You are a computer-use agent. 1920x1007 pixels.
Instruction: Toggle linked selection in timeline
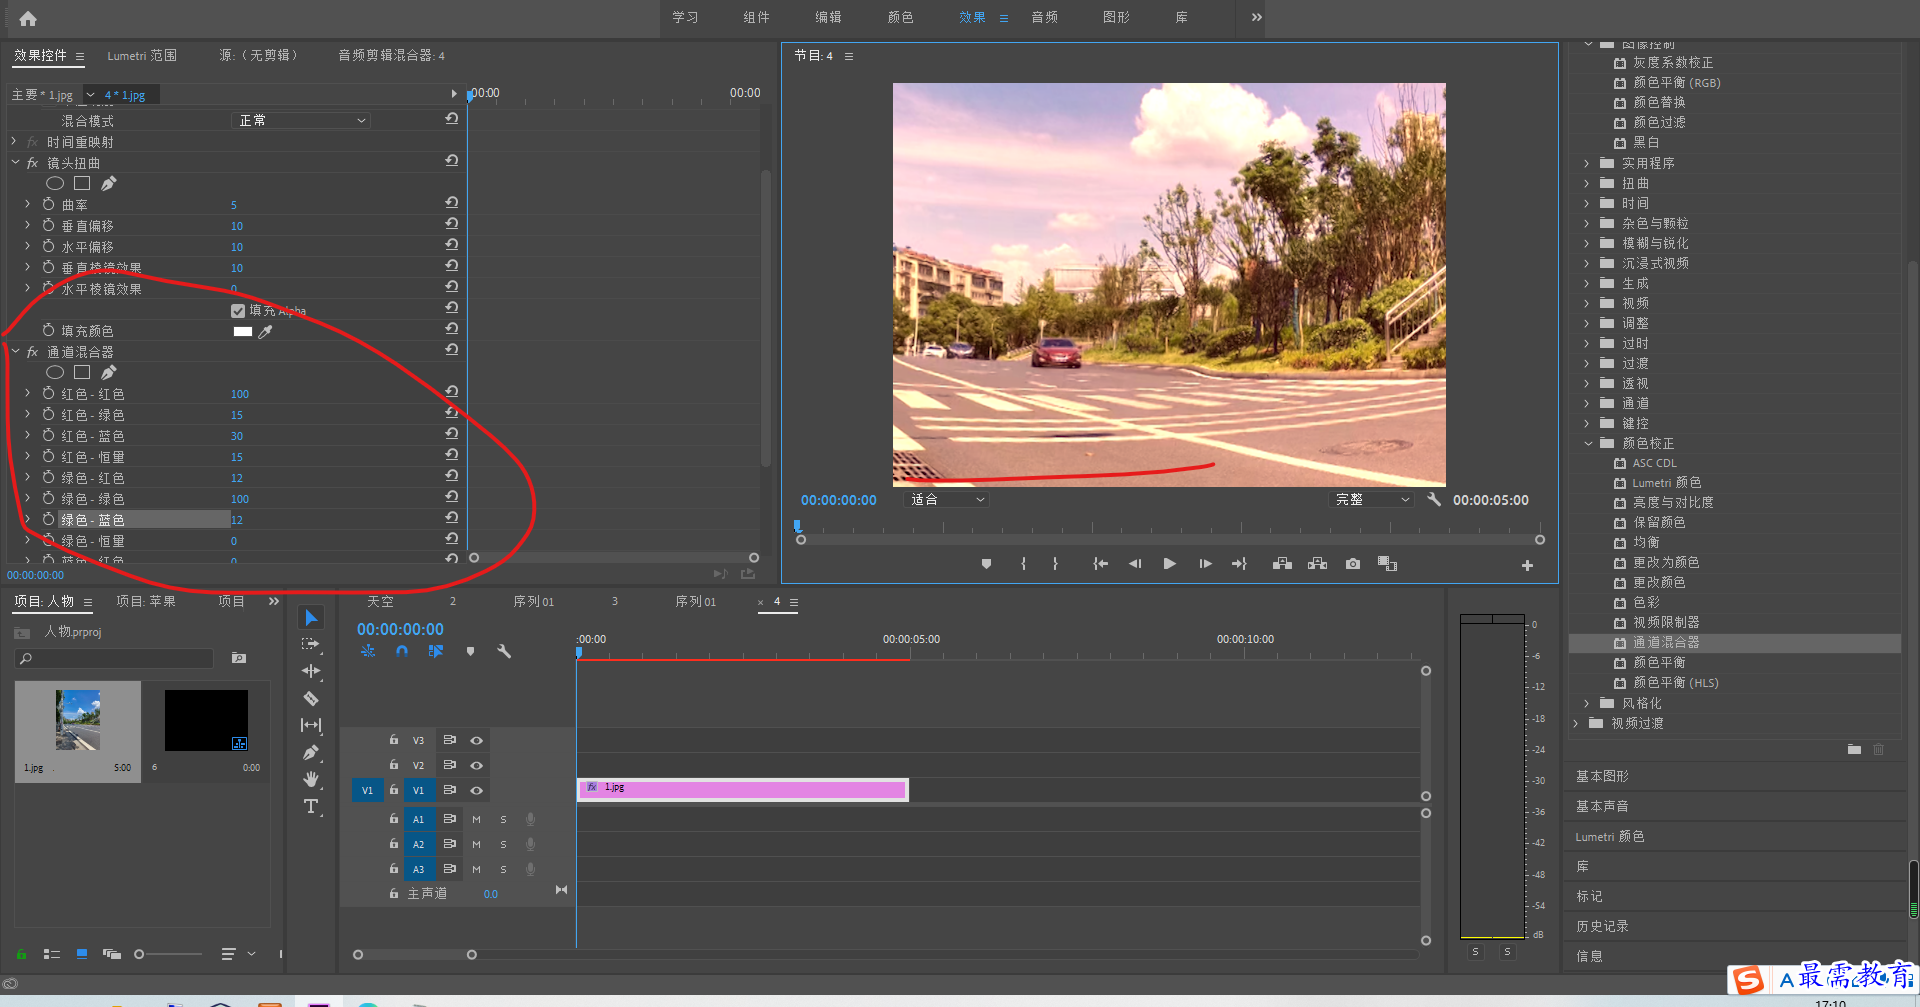click(435, 651)
